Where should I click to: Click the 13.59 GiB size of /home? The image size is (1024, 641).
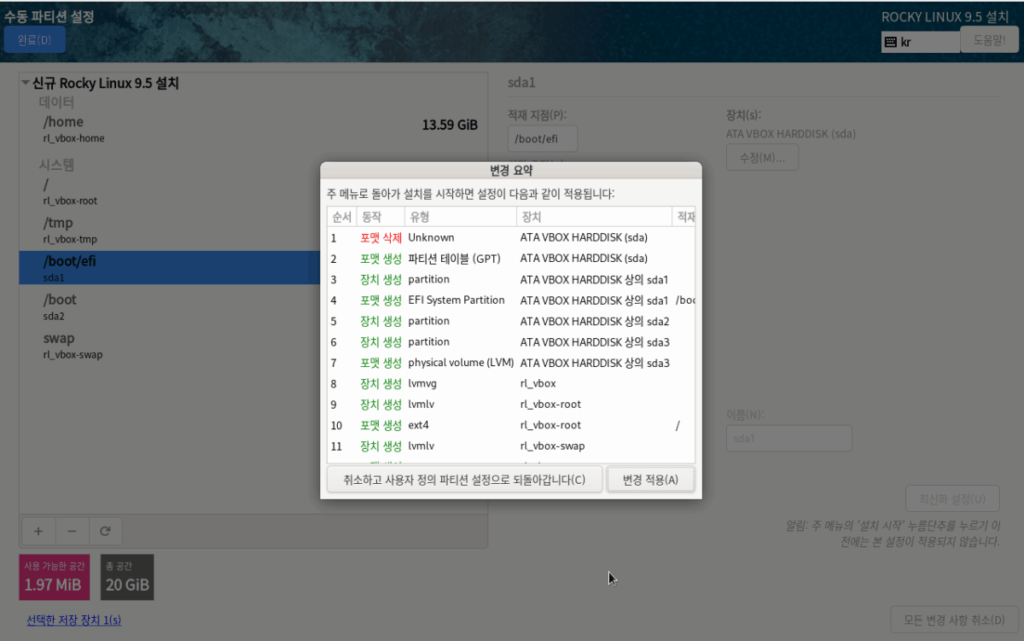tap(449, 125)
